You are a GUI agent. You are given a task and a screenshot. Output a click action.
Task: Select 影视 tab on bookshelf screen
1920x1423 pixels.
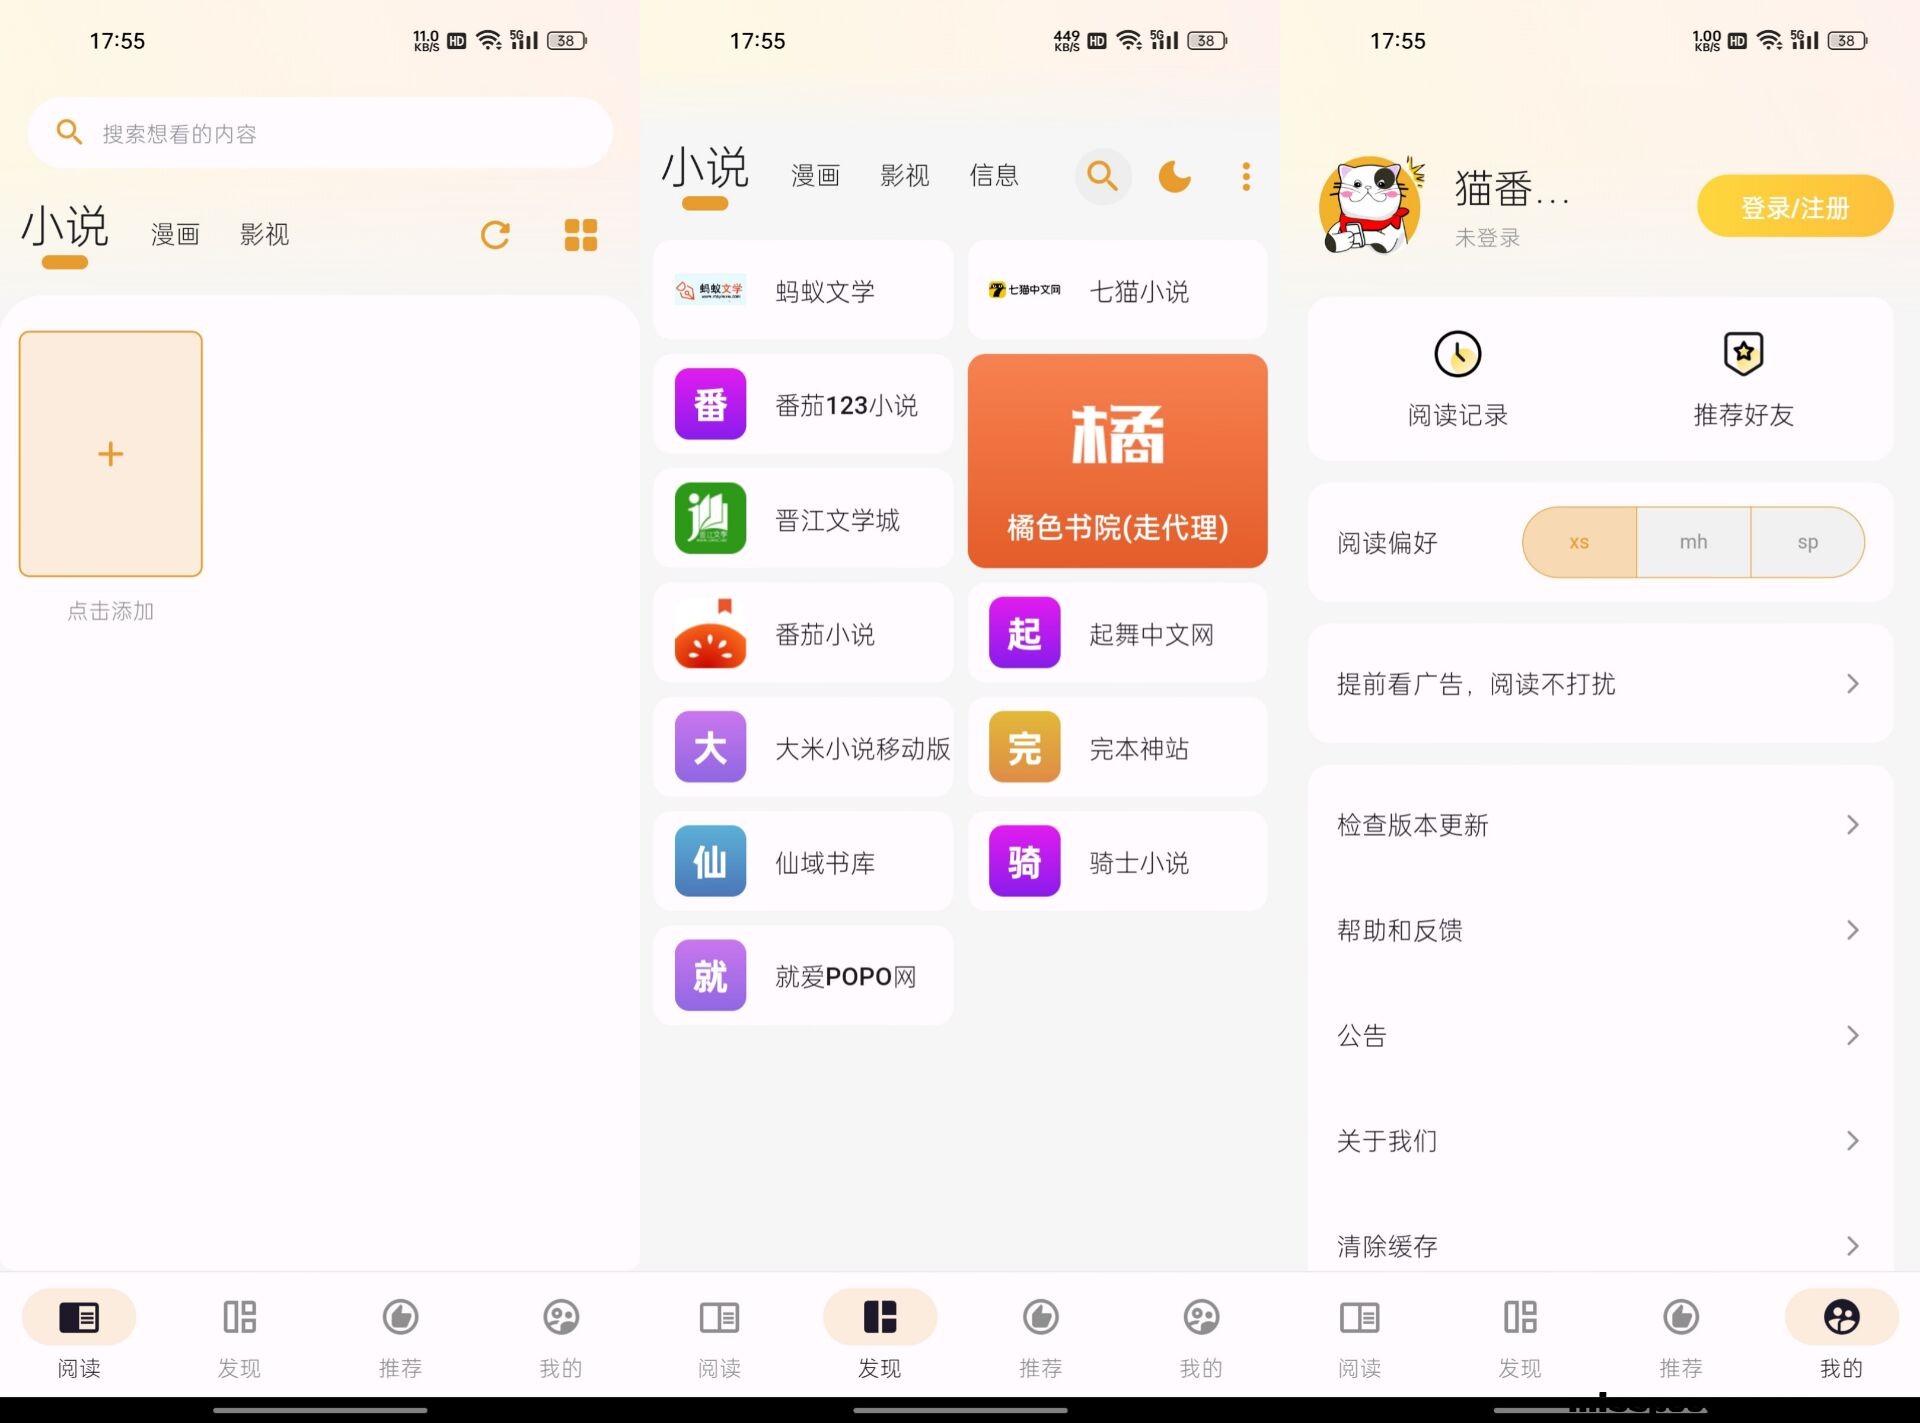tap(264, 235)
